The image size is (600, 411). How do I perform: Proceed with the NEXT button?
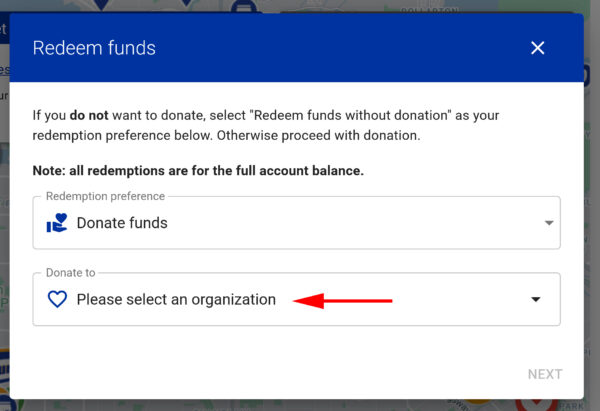tap(545, 374)
